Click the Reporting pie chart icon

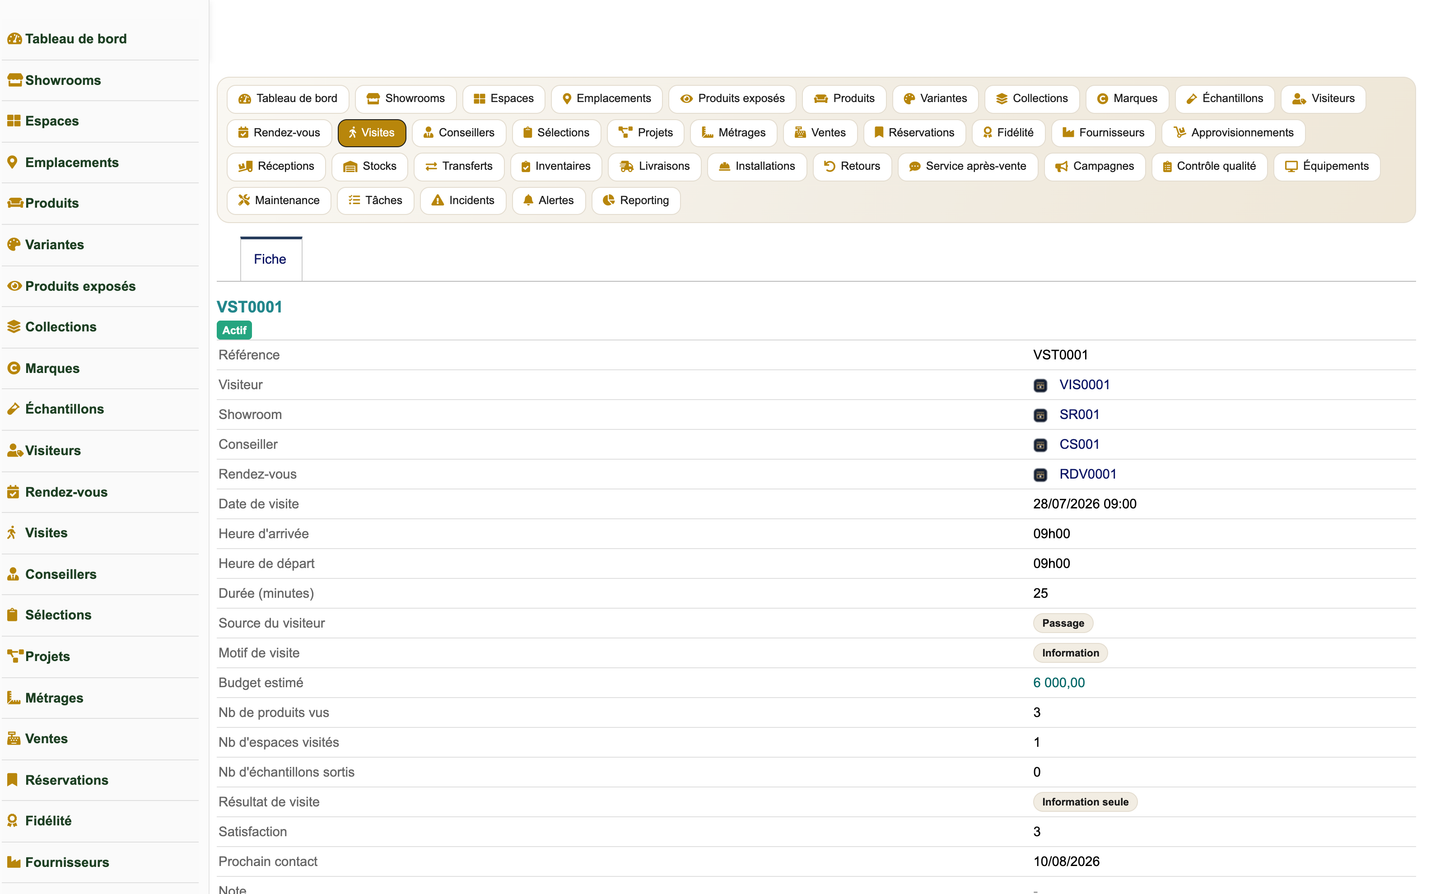608,201
